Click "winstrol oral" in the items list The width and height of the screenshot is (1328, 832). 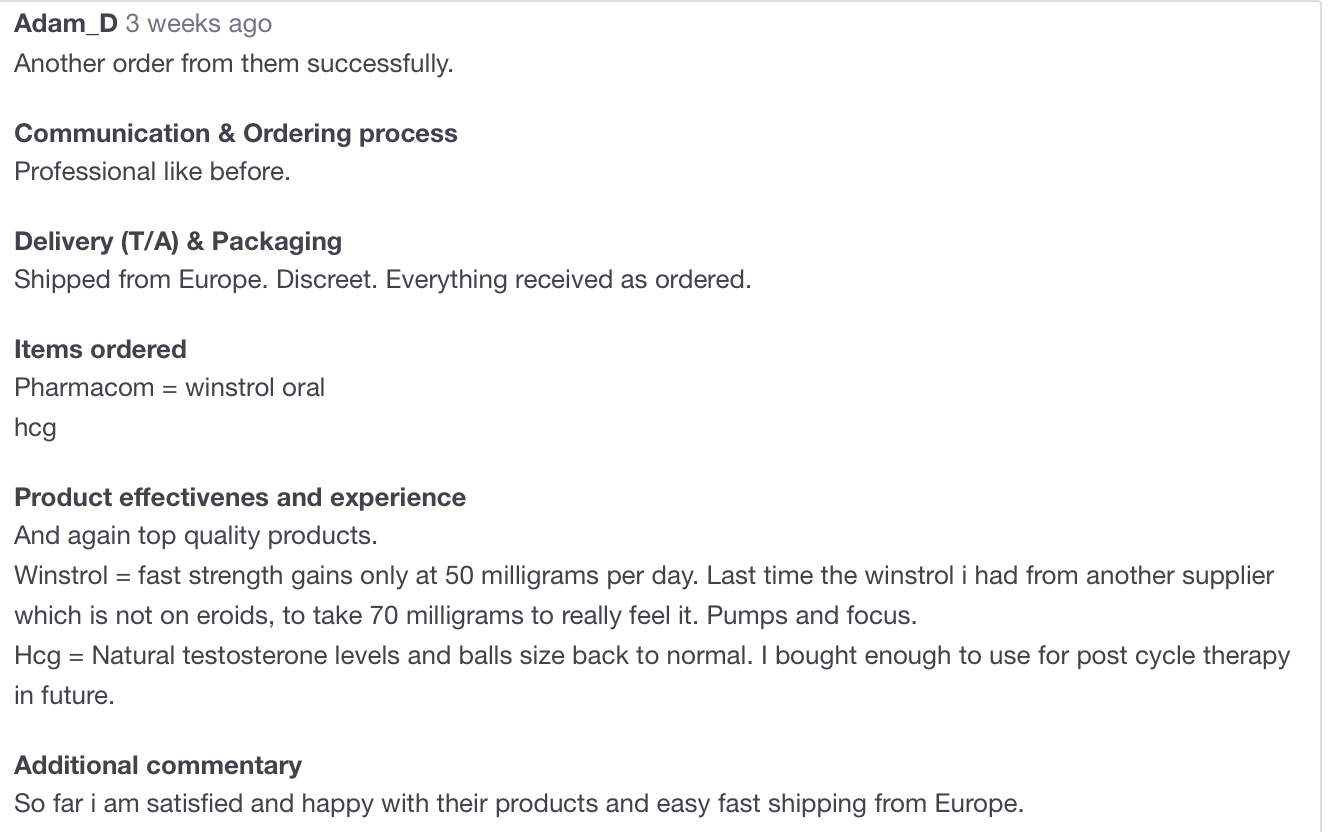click(255, 388)
